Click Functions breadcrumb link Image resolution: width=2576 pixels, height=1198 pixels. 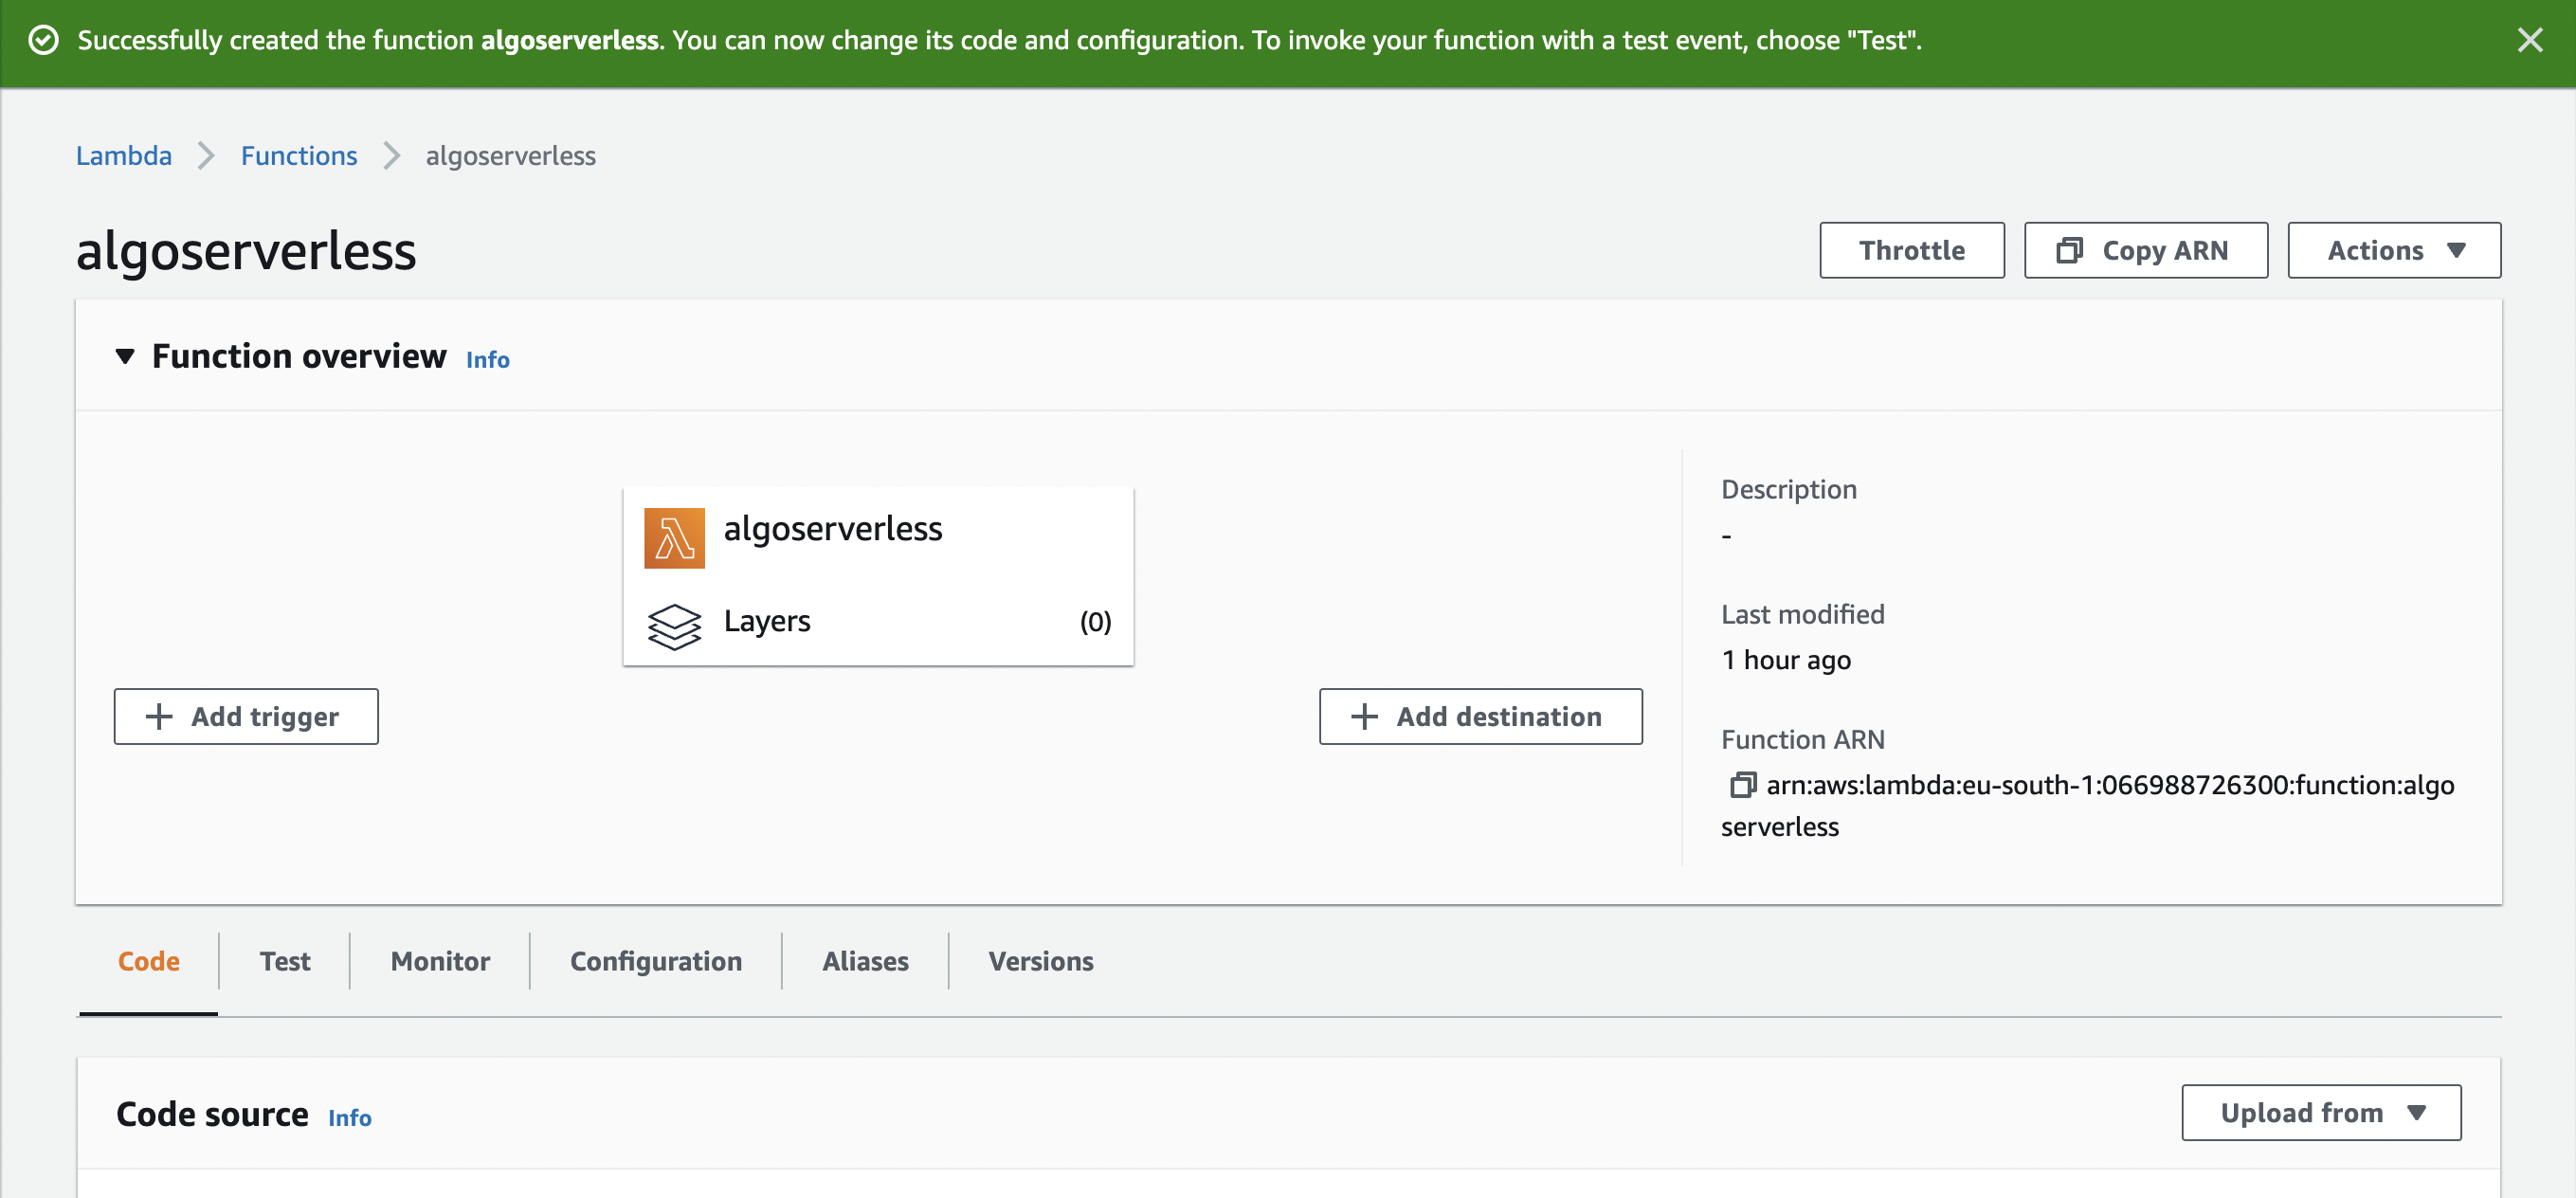pos(298,156)
